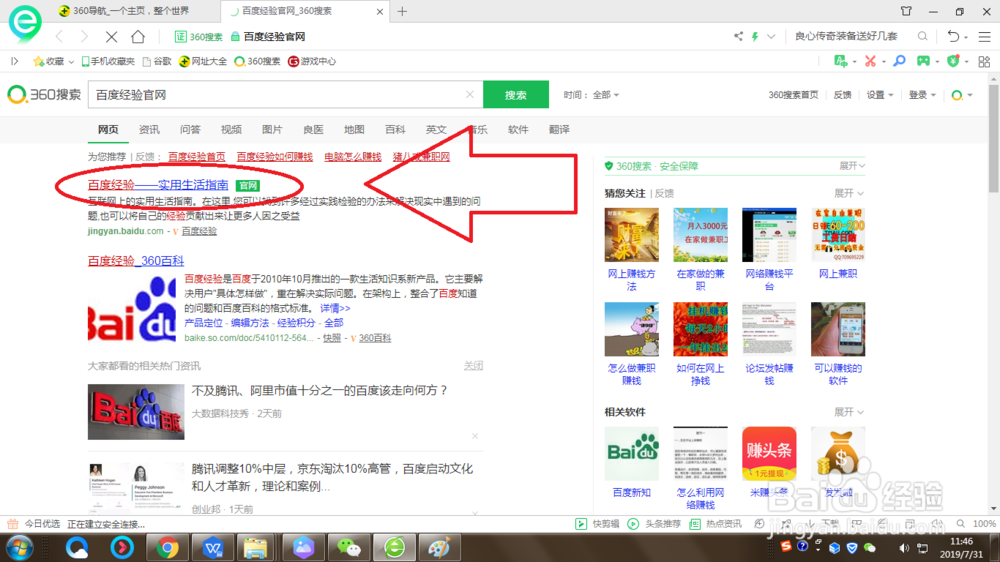
Task: Click the 反馈 link in the page header
Action: pos(842,95)
